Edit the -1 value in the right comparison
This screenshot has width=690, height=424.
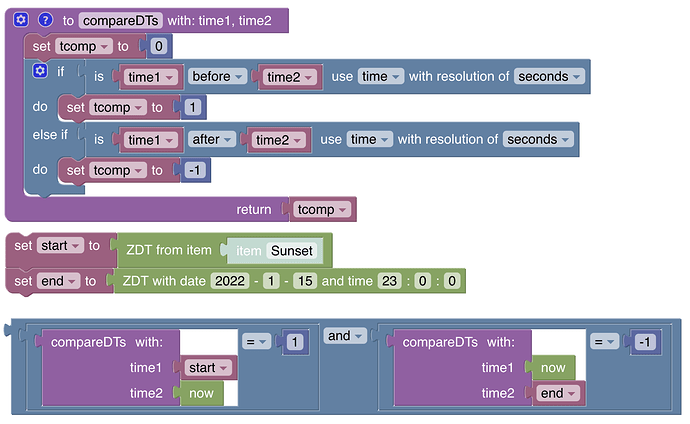pyautogui.click(x=645, y=342)
